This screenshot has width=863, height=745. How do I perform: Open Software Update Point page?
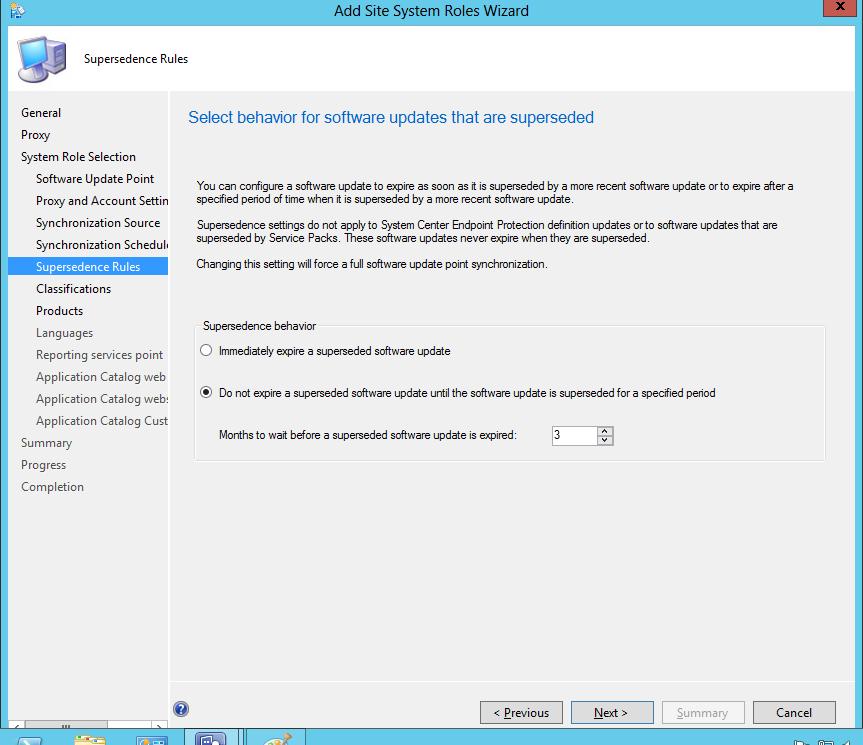pos(95,179)
